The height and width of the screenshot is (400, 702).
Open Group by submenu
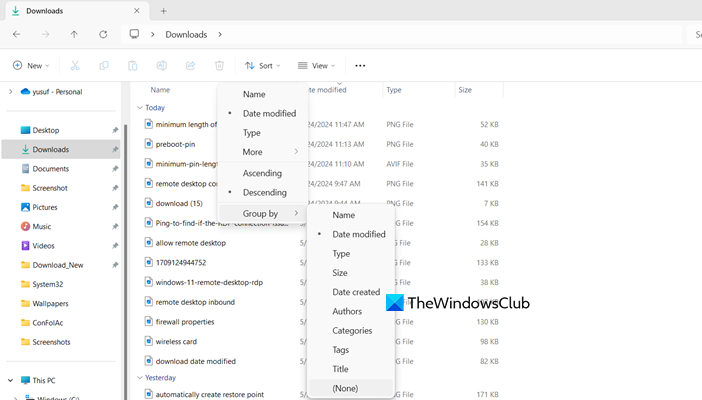point(263,213)
